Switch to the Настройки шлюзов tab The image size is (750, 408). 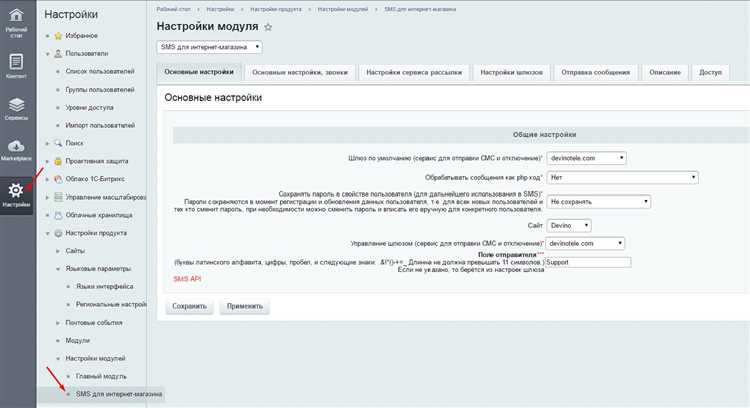tap(511, 73)
